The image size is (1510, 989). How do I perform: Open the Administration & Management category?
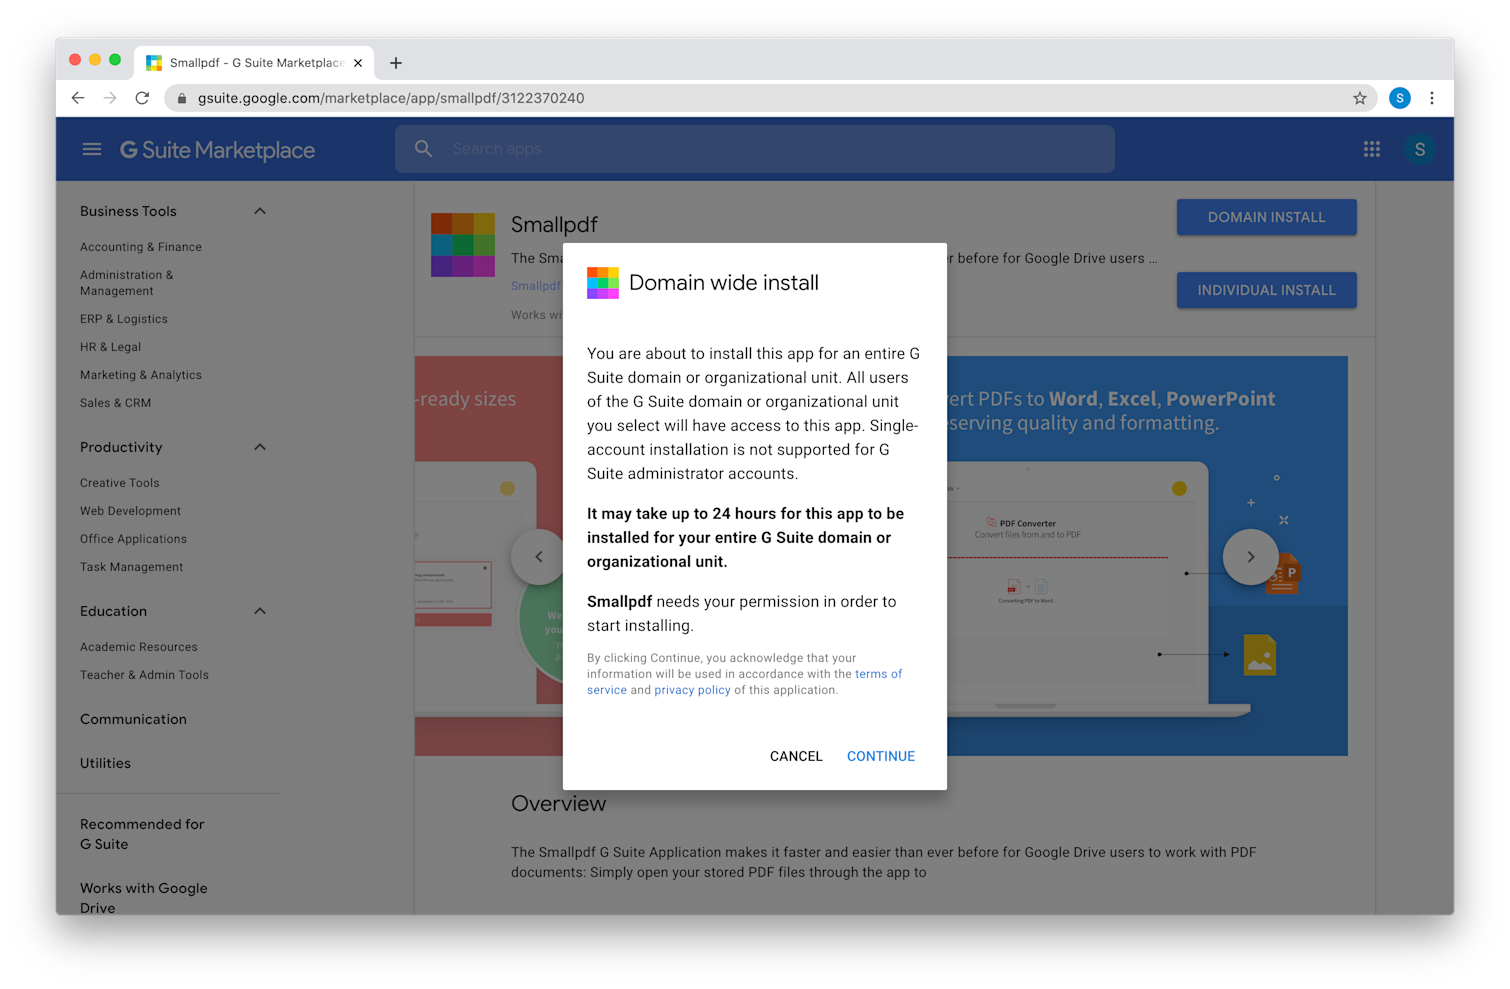point(127,283)
